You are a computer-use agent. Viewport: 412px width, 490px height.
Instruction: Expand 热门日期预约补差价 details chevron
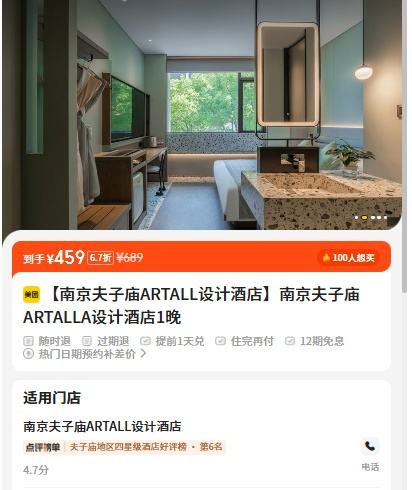pyautogui.click(x=143, y=353)
